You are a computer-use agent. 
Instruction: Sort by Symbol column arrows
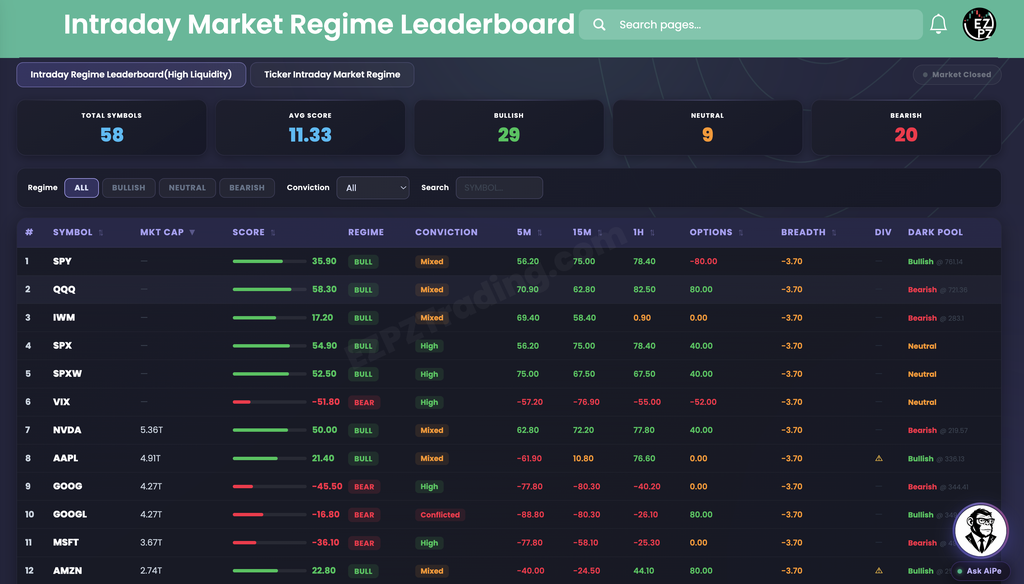tap(101, 233)
